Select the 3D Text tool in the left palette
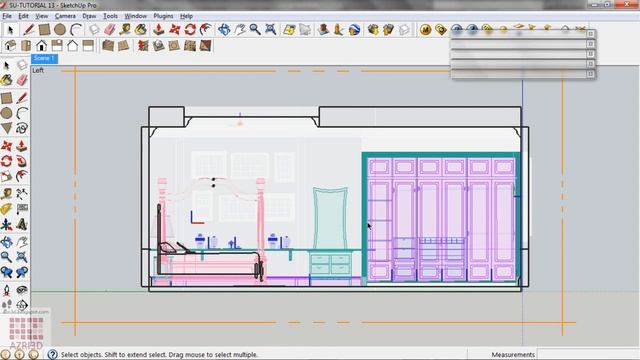The width and height of the screenshot is (640, 360). click(22, 224)
